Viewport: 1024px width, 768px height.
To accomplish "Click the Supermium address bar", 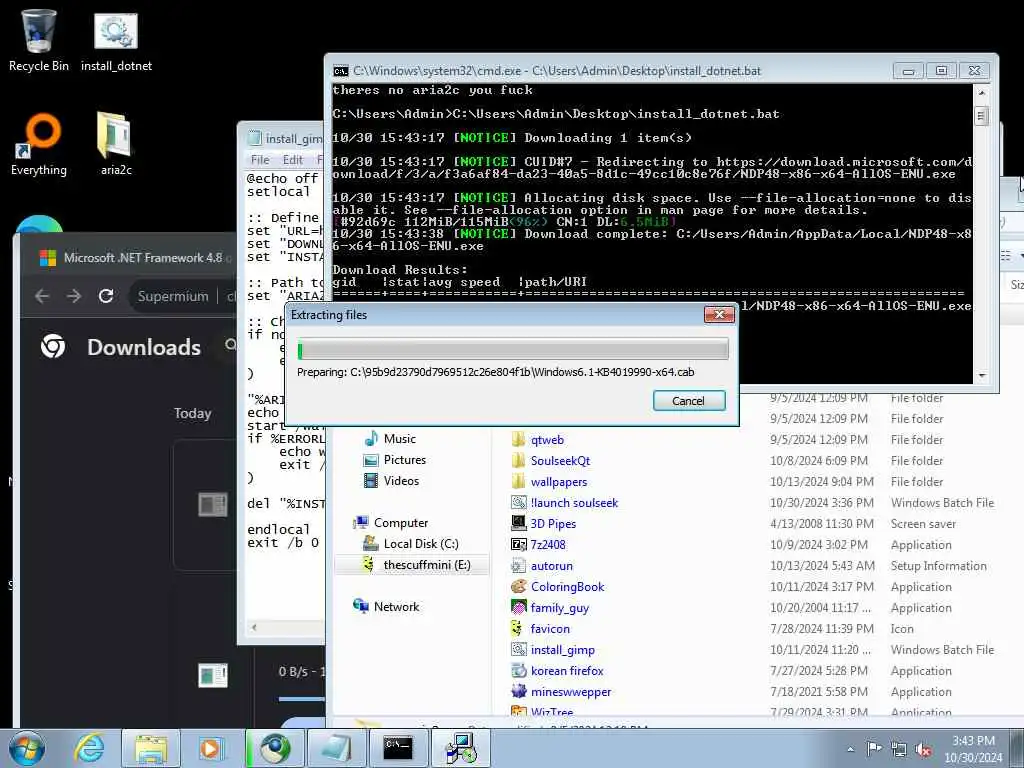I will pyautogui.click(x=183, y=296).
